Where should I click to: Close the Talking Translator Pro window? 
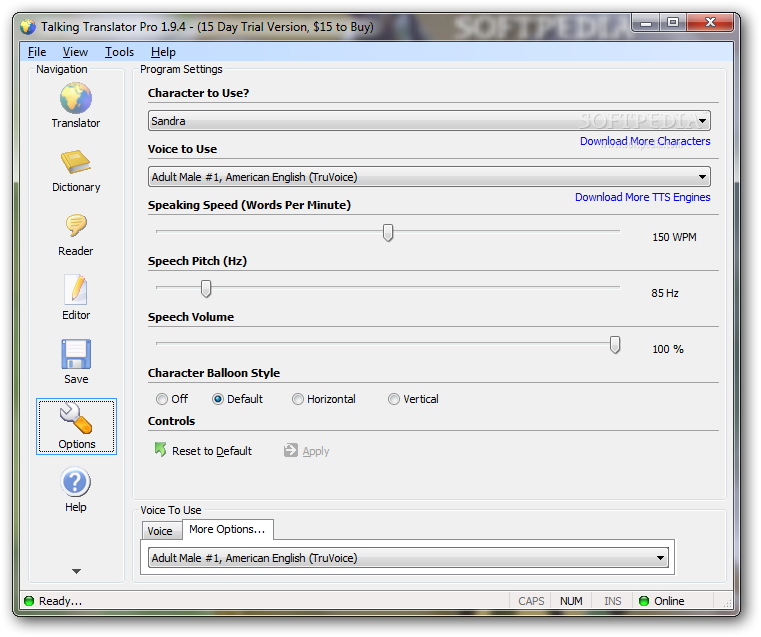tap(711, 23)
